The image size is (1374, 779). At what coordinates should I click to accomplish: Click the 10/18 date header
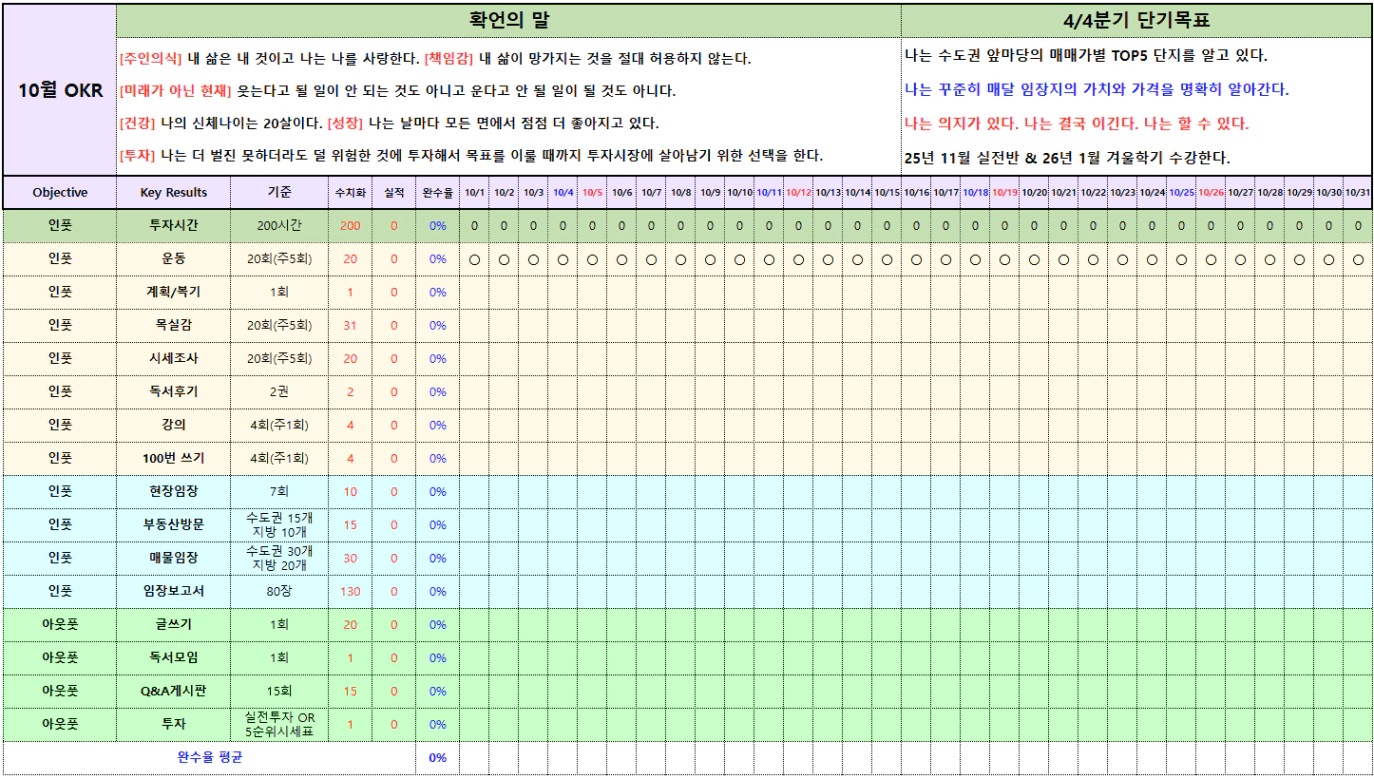[x=975, y=193]
